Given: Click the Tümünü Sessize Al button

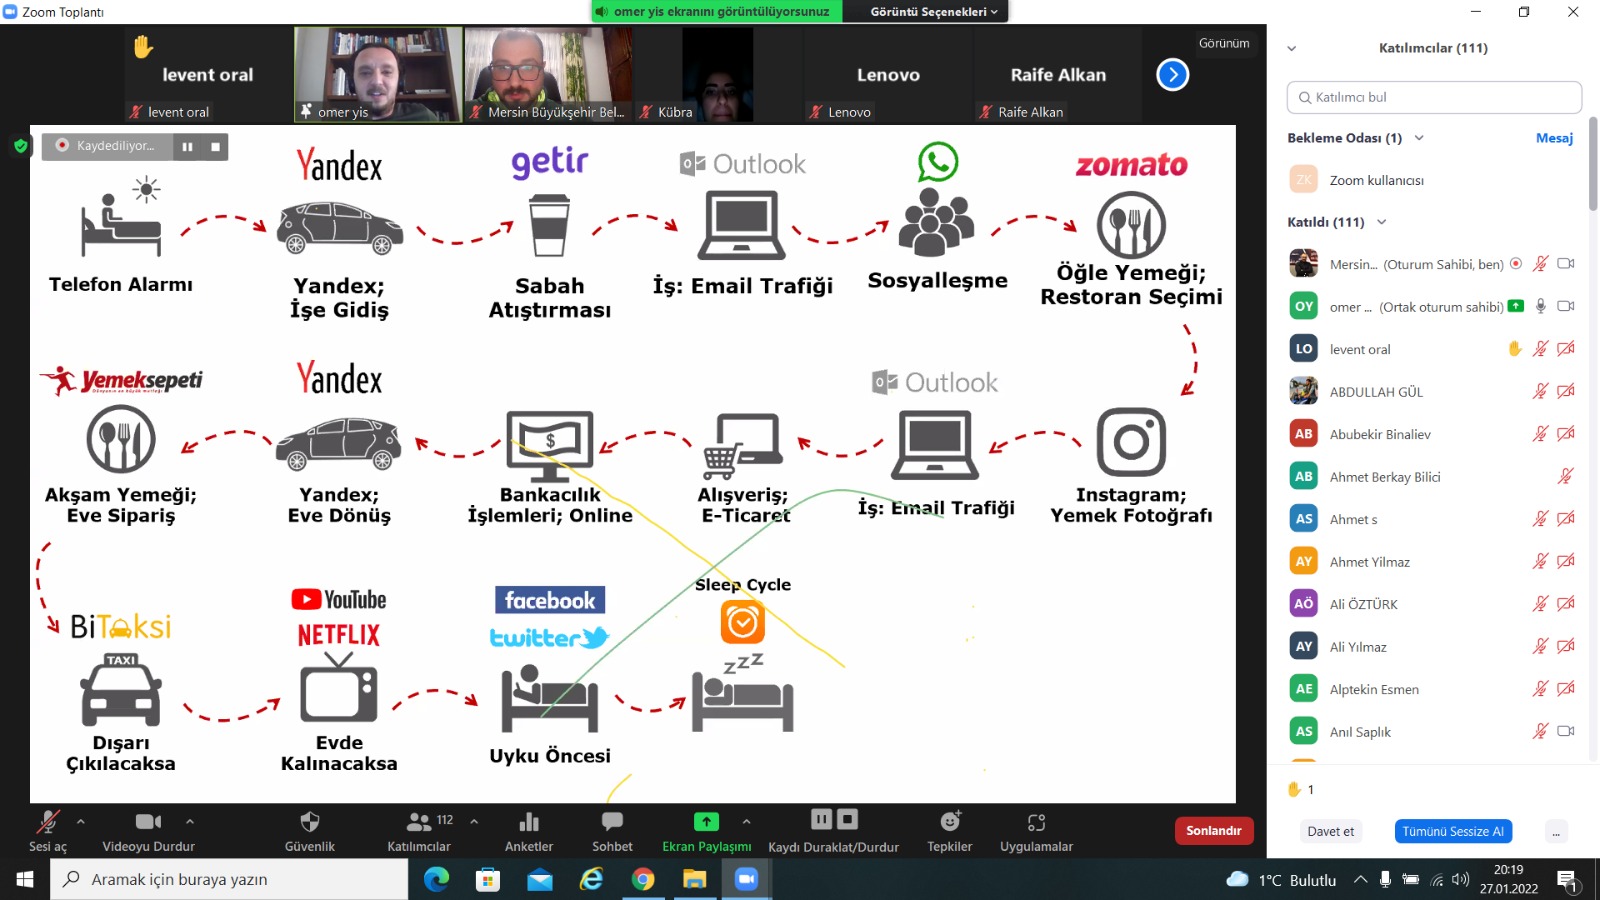Looking at the screenshot, I should (x=1452, y=831).
